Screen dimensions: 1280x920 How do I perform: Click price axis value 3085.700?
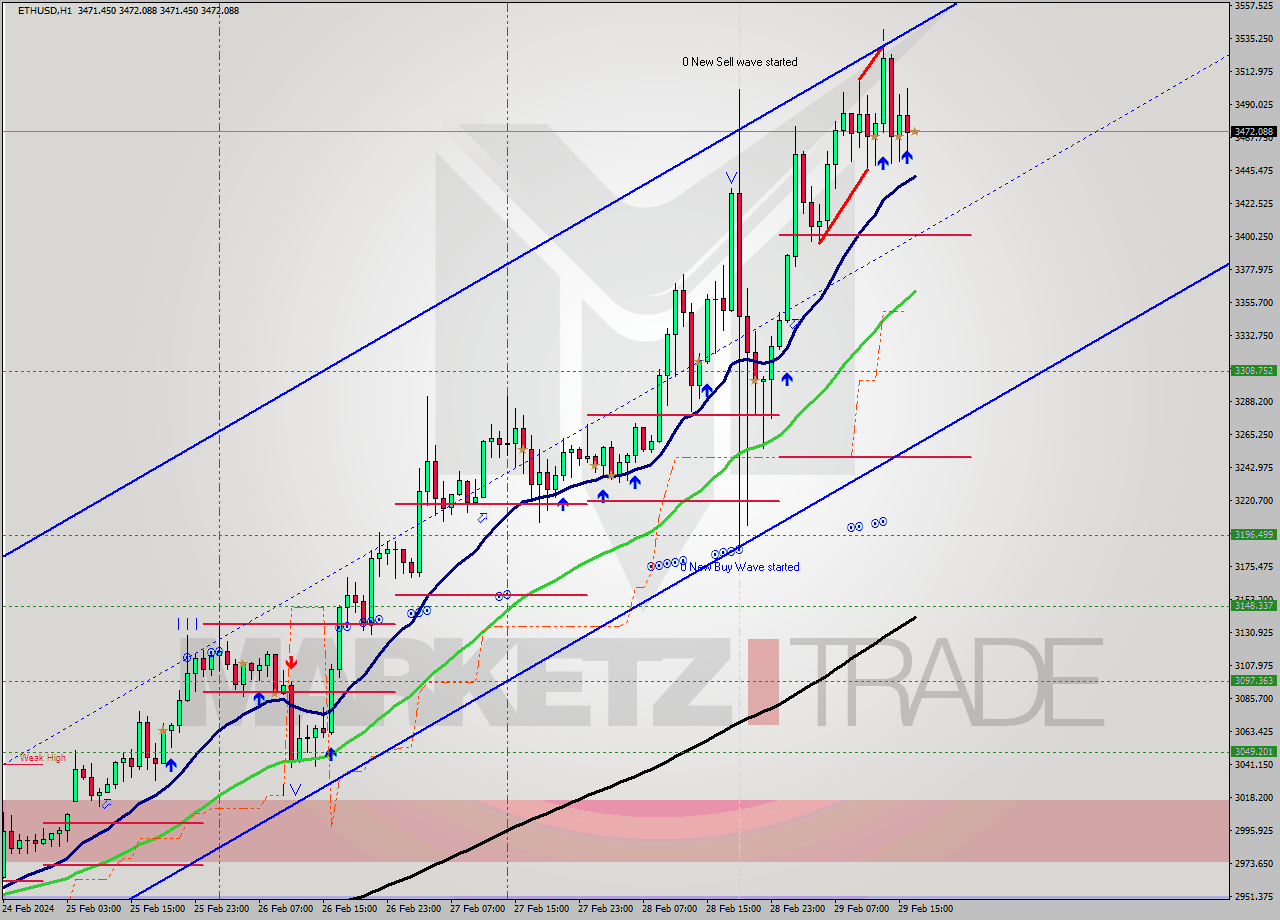[1253, 699]
